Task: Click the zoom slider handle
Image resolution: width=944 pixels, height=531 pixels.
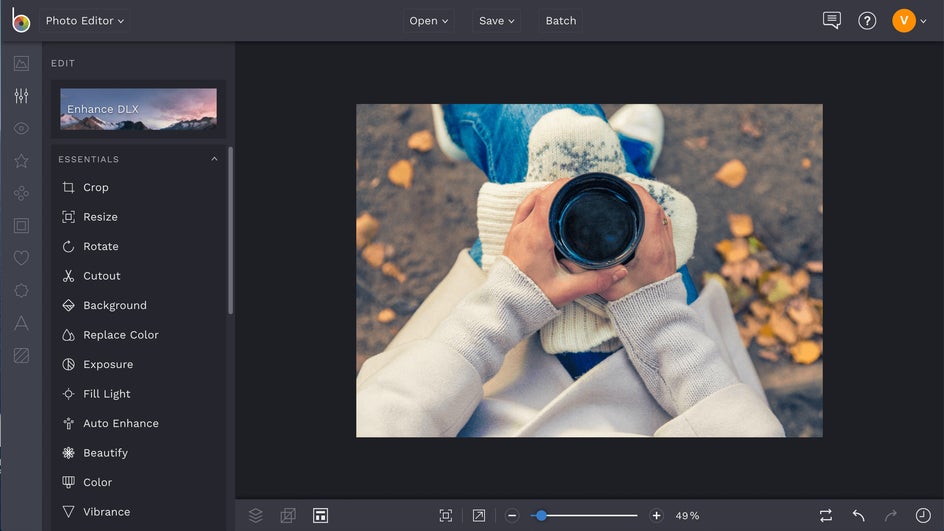Action: (x=541, y=515)
